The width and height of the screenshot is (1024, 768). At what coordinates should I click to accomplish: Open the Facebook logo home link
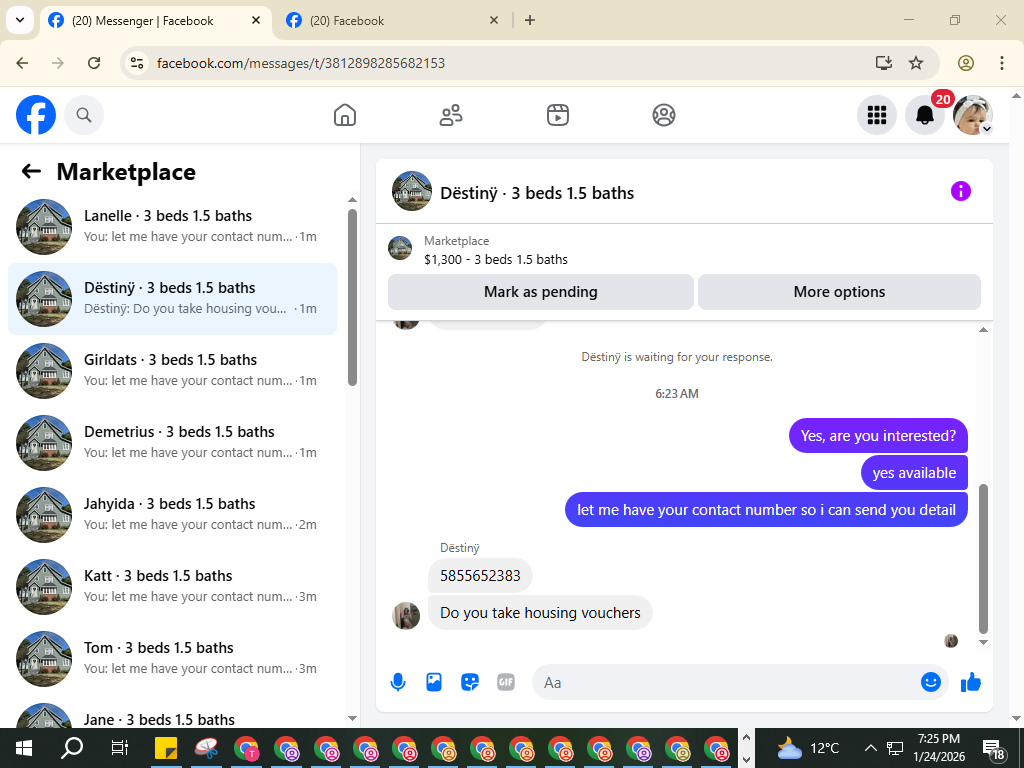(x=36, y=115)
